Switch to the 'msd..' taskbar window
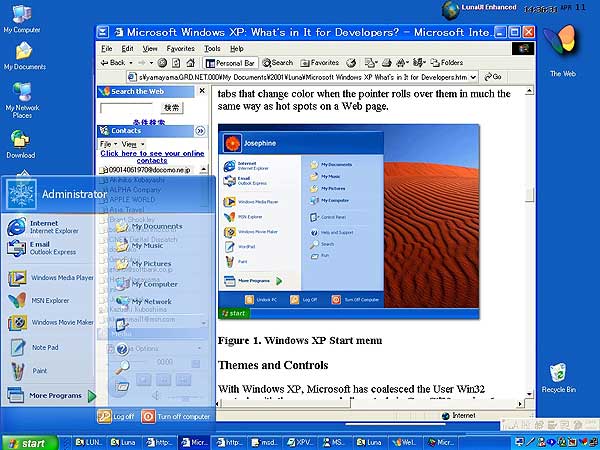600x450 pixels. pyautogui.click(x=265, y=443)
